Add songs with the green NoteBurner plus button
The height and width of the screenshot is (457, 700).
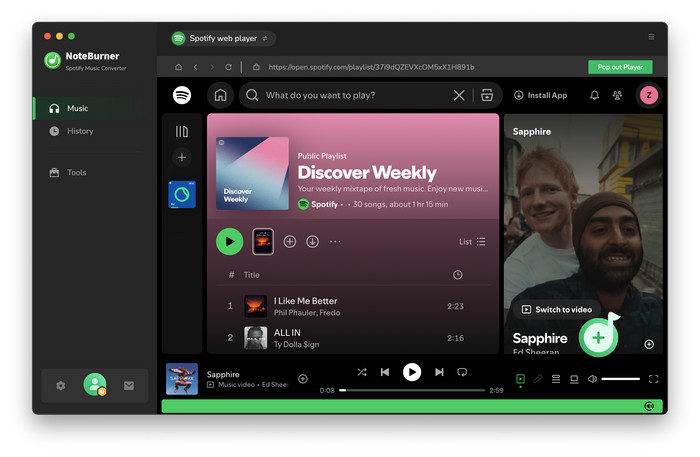598,337
